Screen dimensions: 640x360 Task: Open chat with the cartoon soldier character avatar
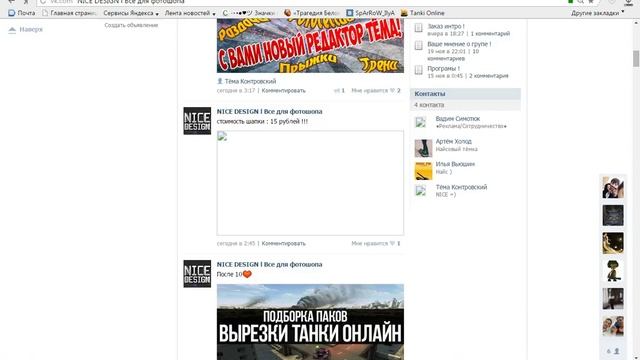[613, 271]
